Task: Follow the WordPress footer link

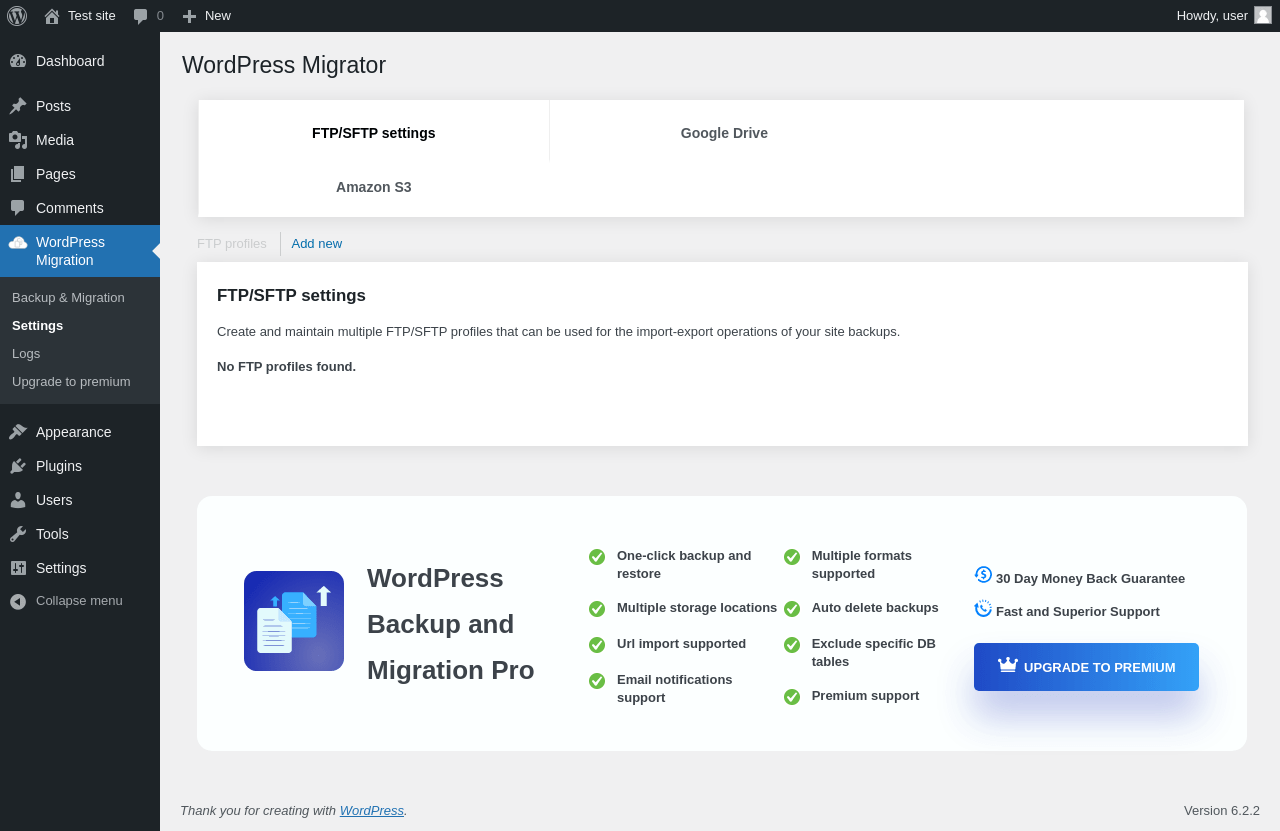Action: 372,810
